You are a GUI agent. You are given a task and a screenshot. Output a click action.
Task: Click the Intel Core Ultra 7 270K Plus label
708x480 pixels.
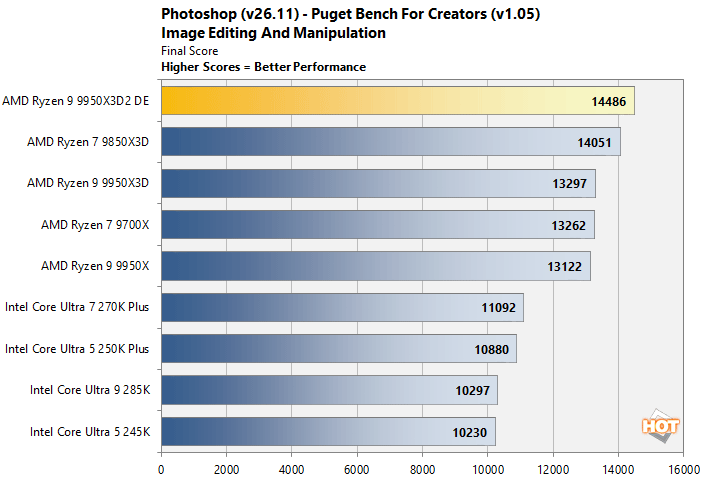point(77,307)
